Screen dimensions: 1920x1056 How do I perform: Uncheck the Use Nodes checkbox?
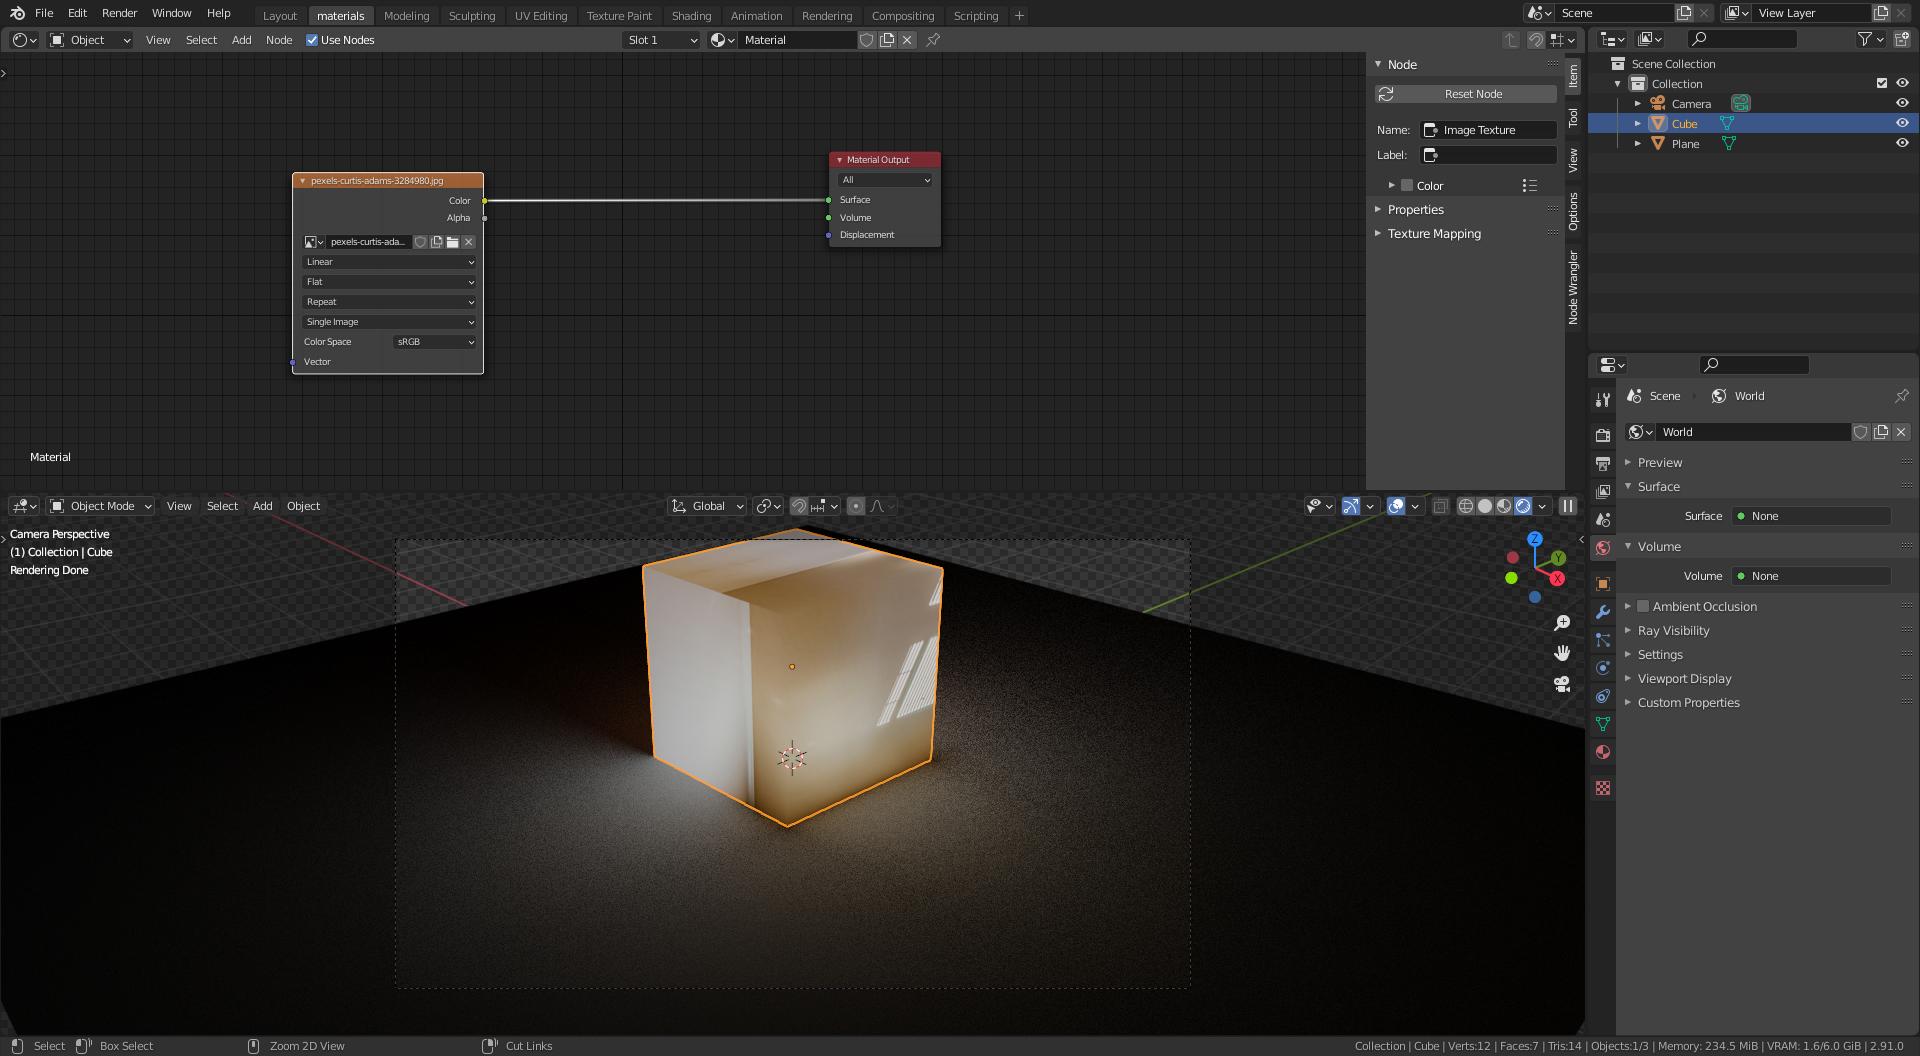(312, 40)
